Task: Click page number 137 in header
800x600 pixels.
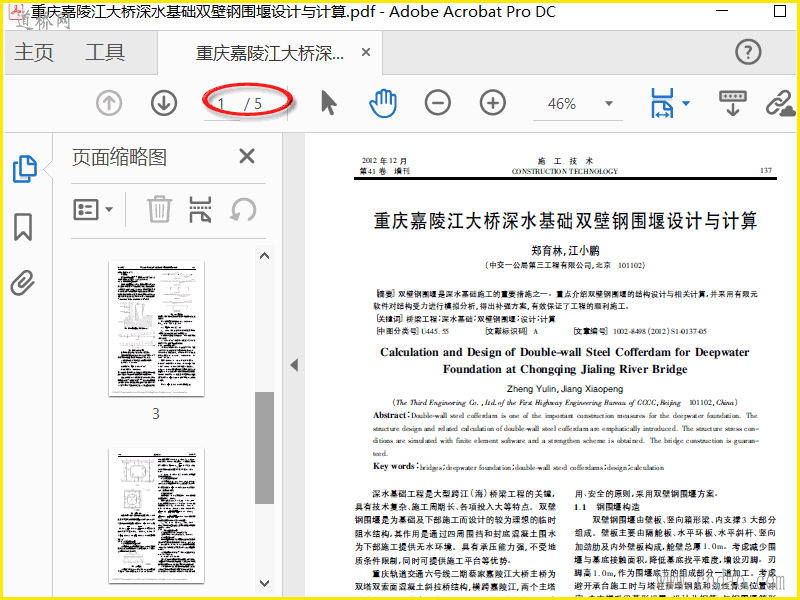Action: (x=766, y=170)
